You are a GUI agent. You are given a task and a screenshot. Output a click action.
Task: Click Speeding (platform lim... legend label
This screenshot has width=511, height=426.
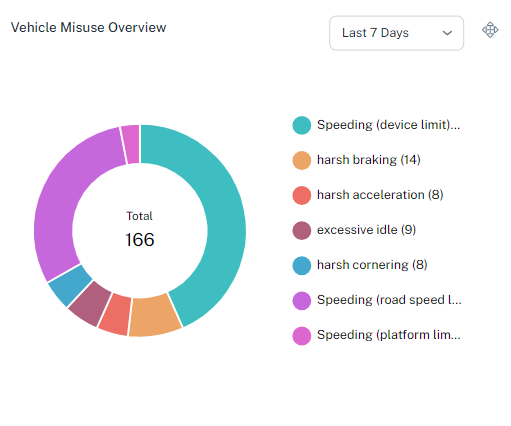[x=389, y=335]
